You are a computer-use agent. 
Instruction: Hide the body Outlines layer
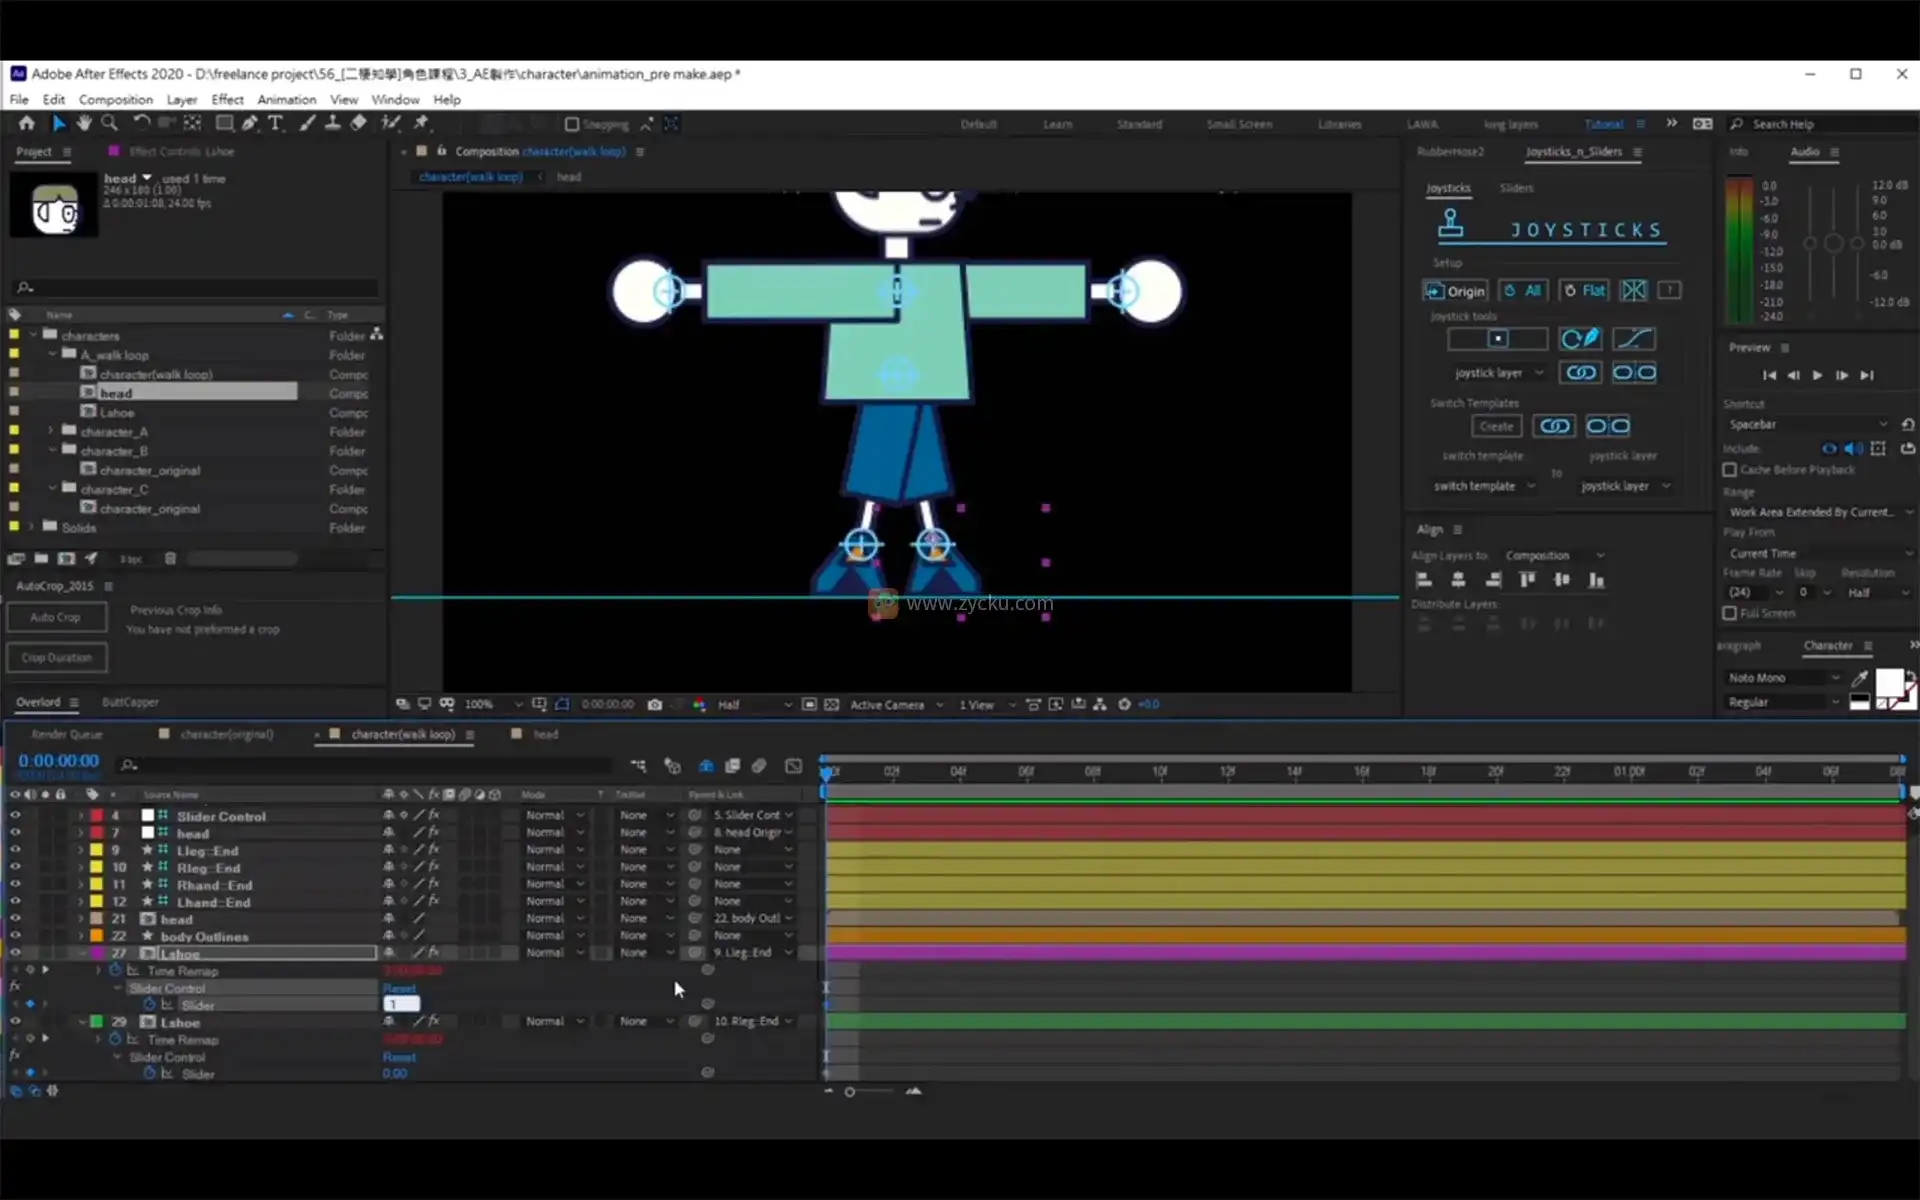click(14, 936)
